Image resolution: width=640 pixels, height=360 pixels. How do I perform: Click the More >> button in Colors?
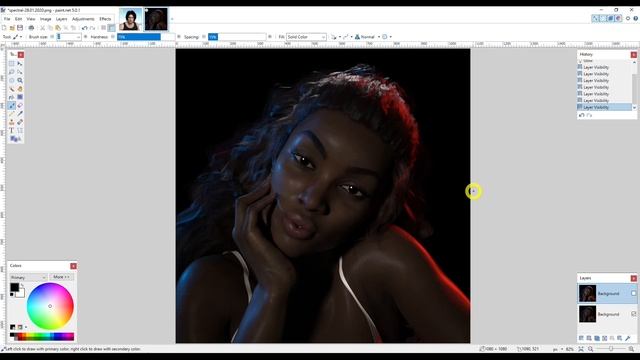point(61,277)
